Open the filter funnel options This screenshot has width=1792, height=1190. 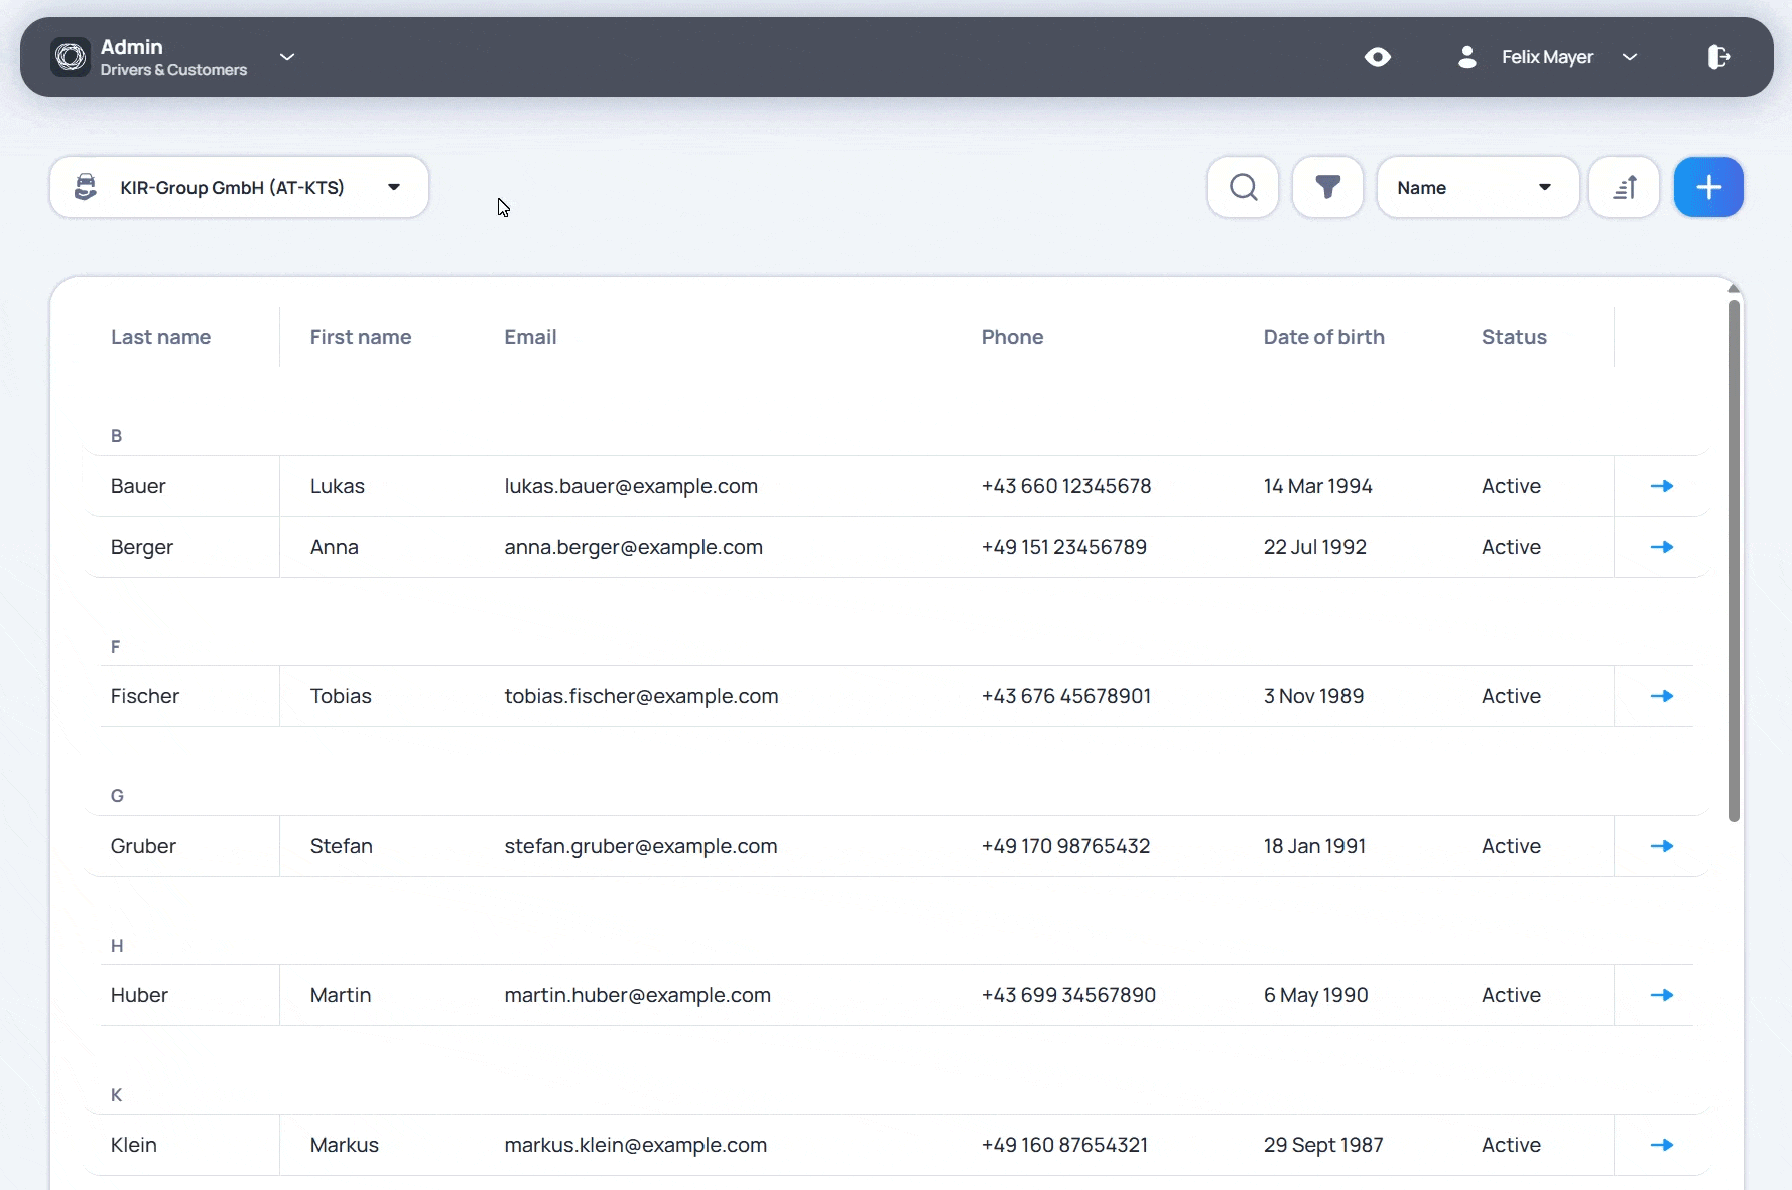click(x=1328, y=187)
